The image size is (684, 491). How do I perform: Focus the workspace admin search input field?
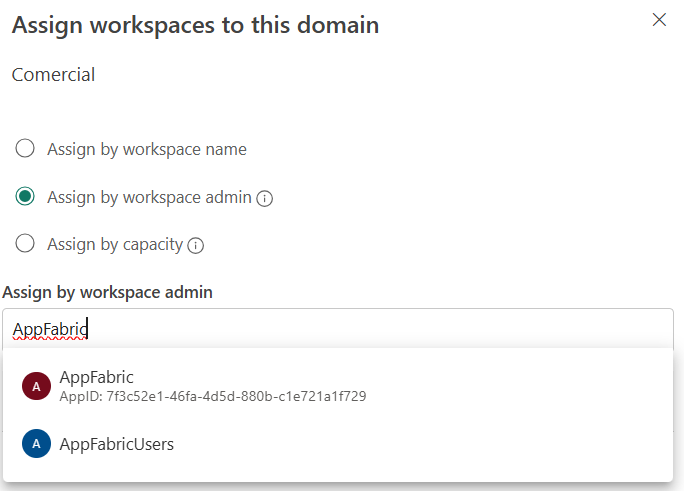(380, 329)
